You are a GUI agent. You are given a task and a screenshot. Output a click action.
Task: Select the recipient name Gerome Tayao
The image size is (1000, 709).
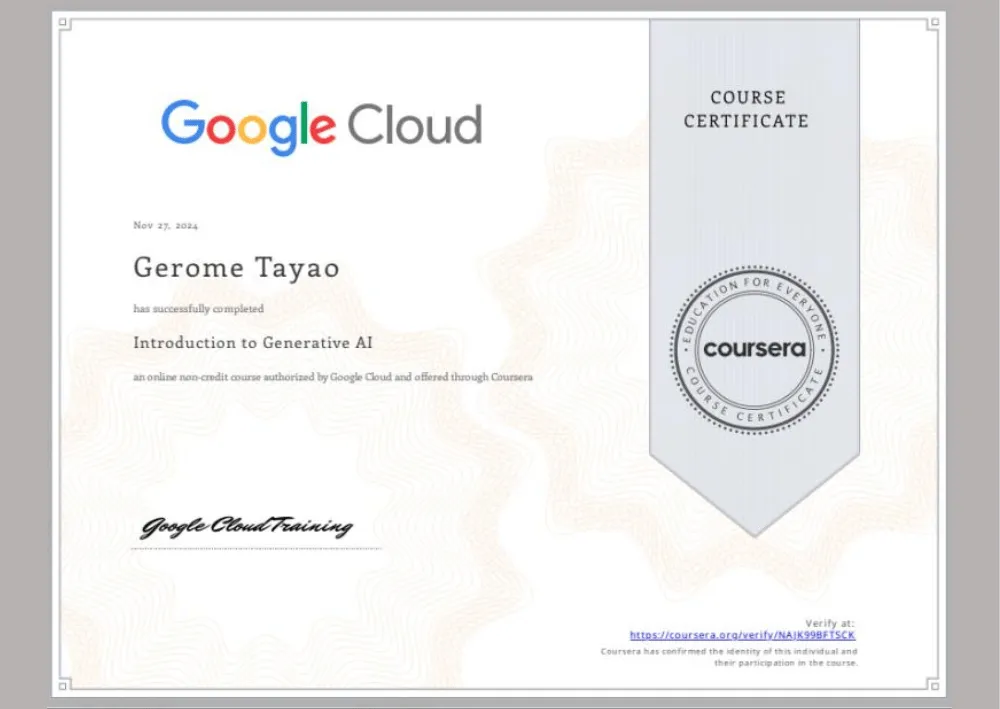[x=236, y=268]
